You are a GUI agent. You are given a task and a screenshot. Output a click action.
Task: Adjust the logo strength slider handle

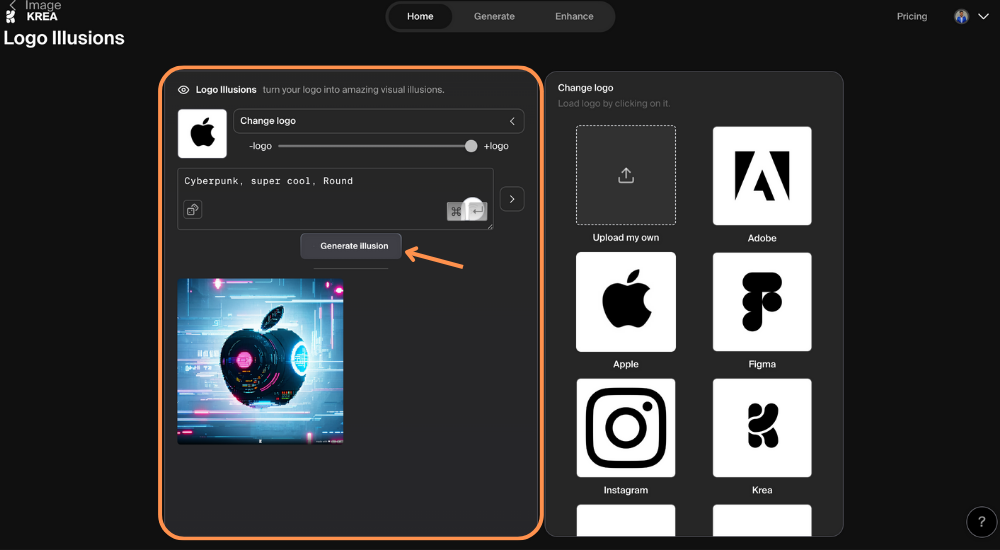(x=471, y=146)
